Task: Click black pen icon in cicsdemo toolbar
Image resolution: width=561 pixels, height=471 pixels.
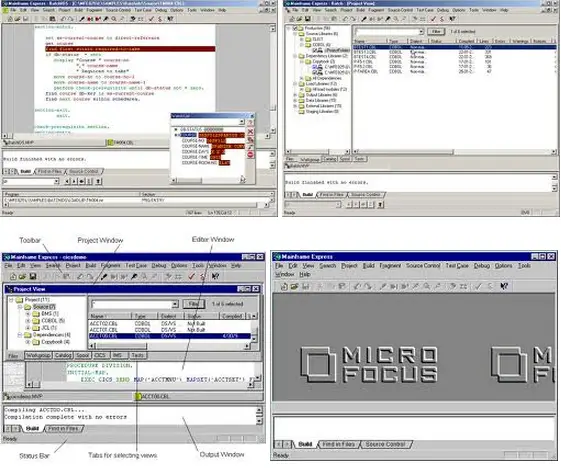Action: click(104, 276)
